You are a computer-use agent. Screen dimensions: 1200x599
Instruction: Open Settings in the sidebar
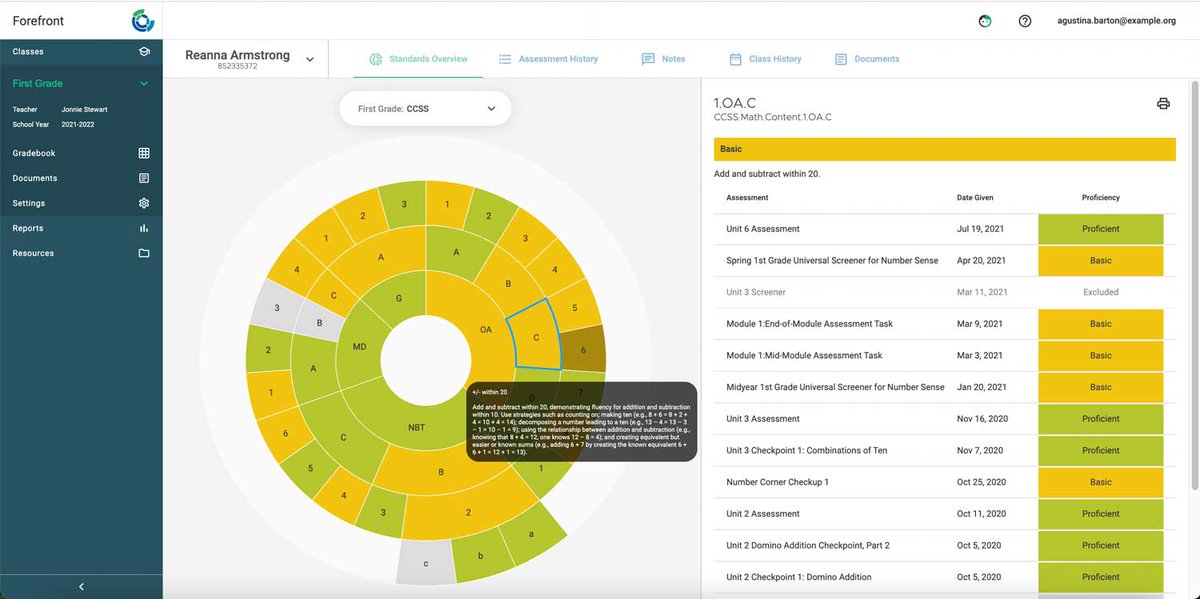[81, 203]
